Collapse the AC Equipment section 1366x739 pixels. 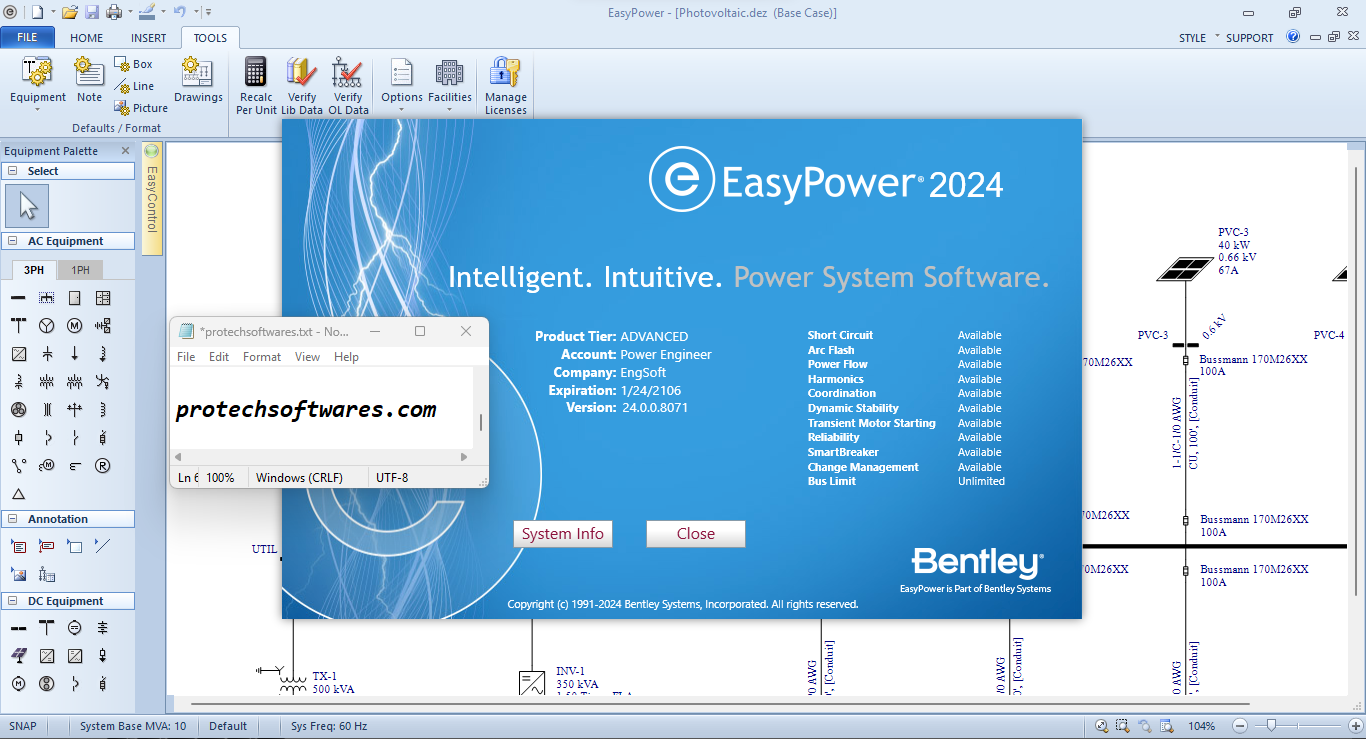(13, 241)
